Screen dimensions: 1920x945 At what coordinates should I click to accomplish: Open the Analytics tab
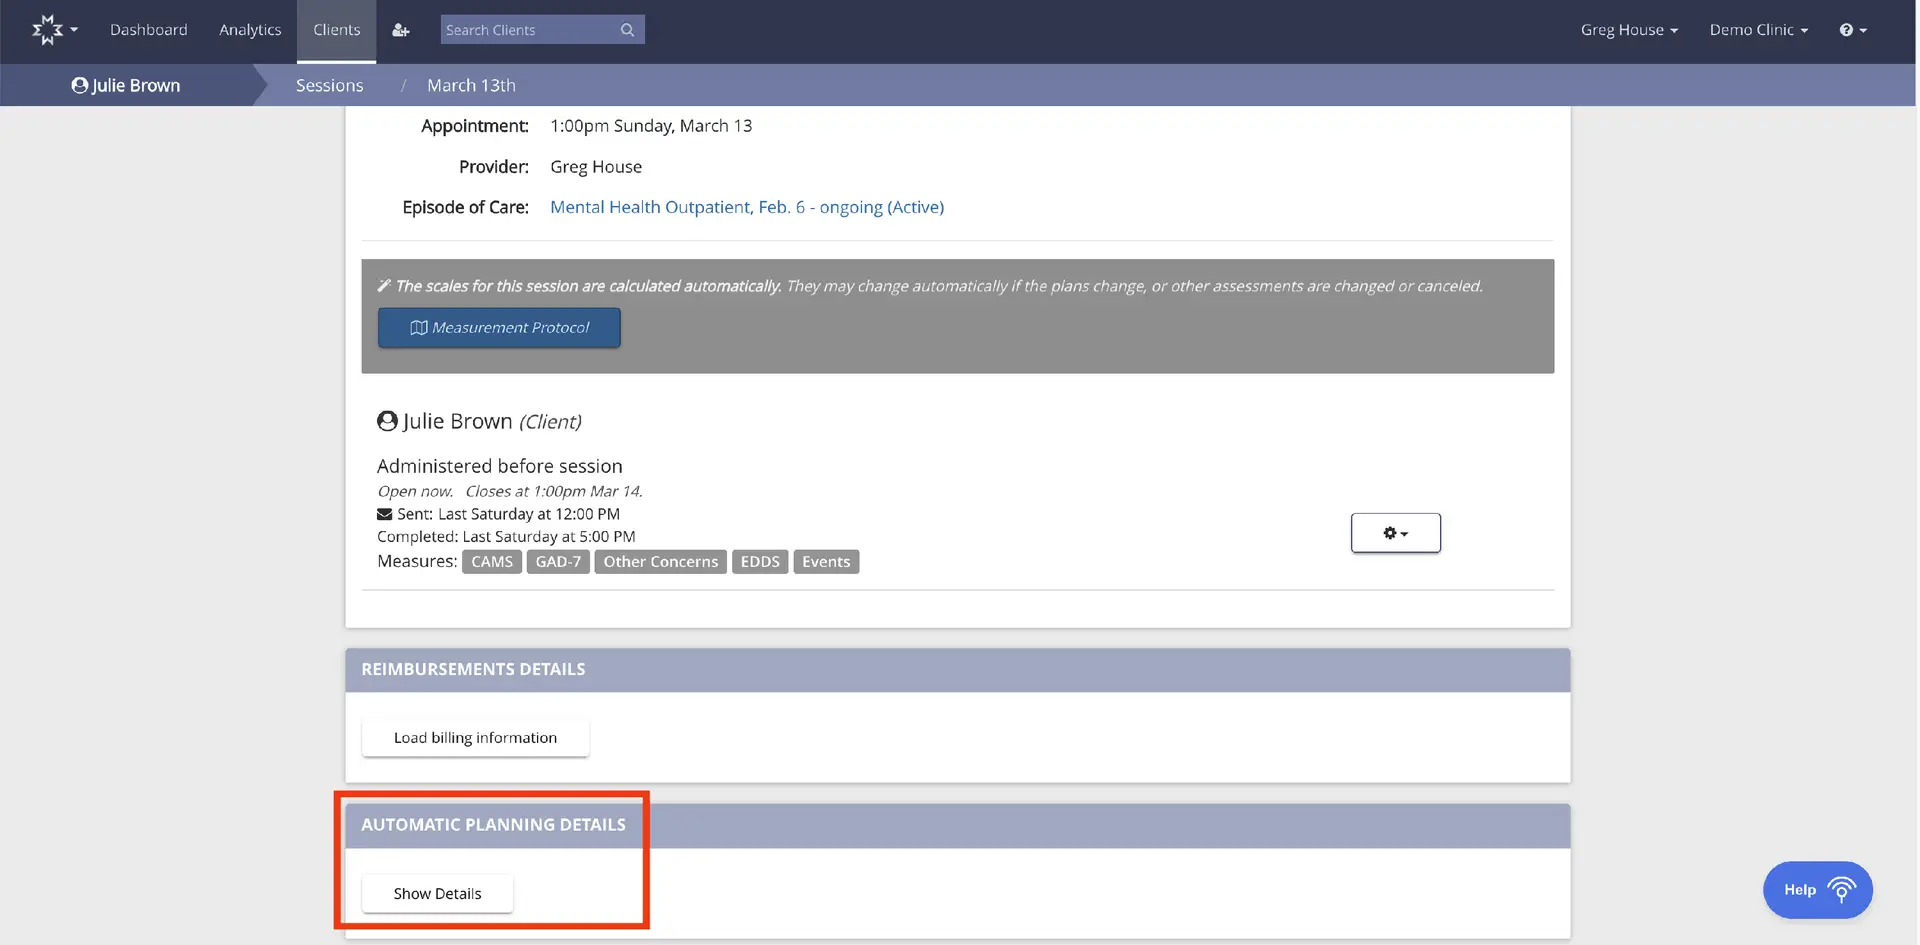tap(250, 30)
